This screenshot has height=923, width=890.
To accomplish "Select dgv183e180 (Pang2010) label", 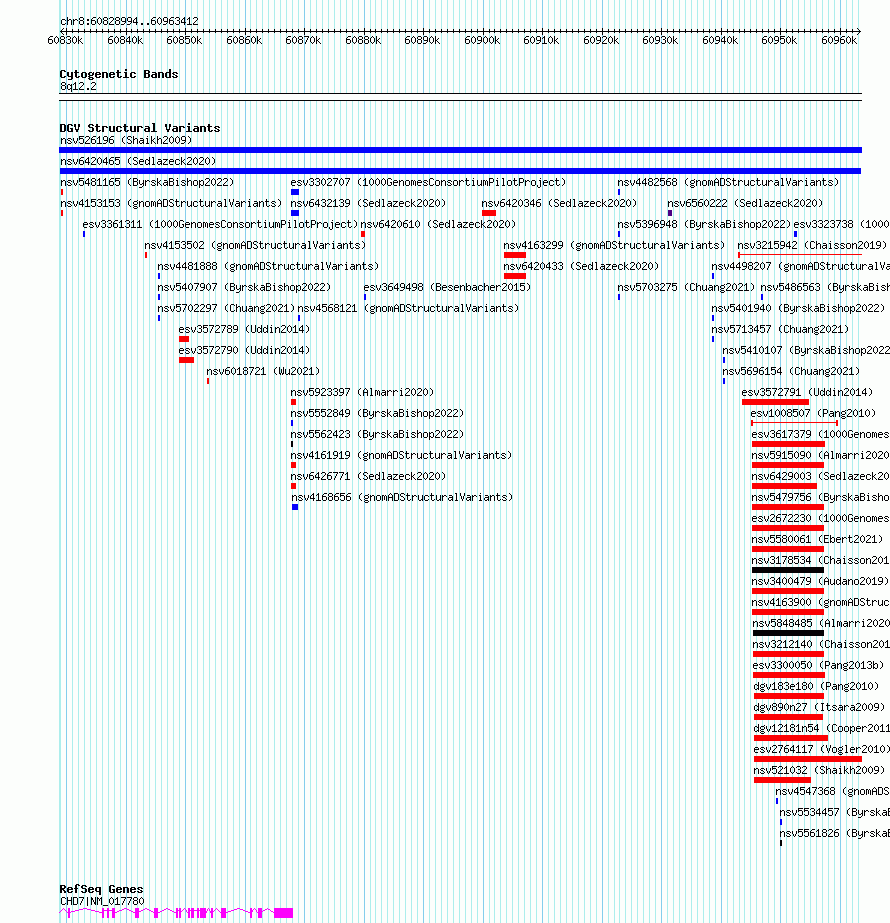I will click(x=816, y=686).
